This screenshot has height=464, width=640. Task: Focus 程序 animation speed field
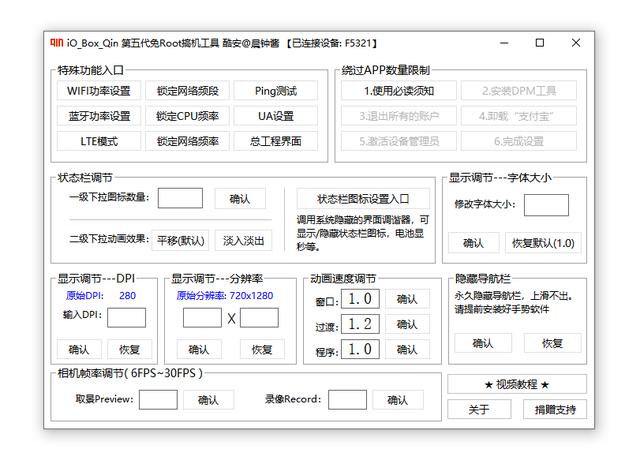click(360, 349)
